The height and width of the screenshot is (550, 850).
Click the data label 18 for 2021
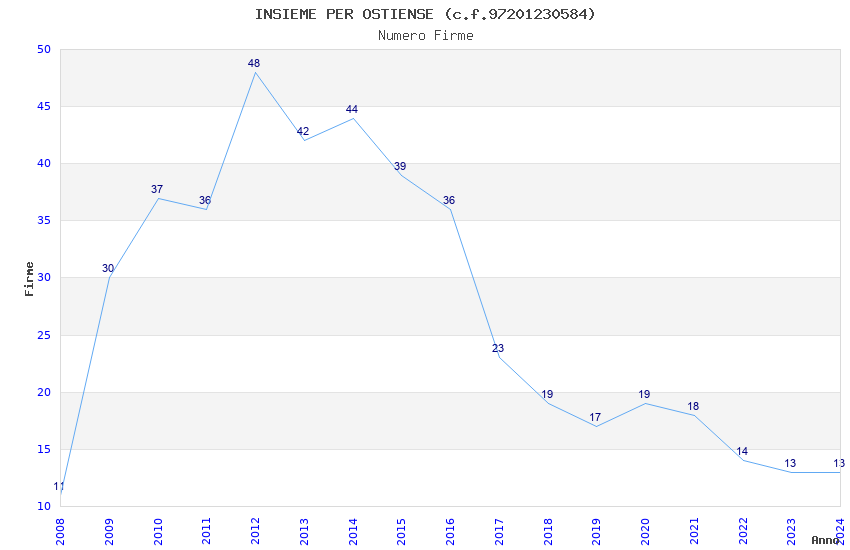click(x=693, y=406)
